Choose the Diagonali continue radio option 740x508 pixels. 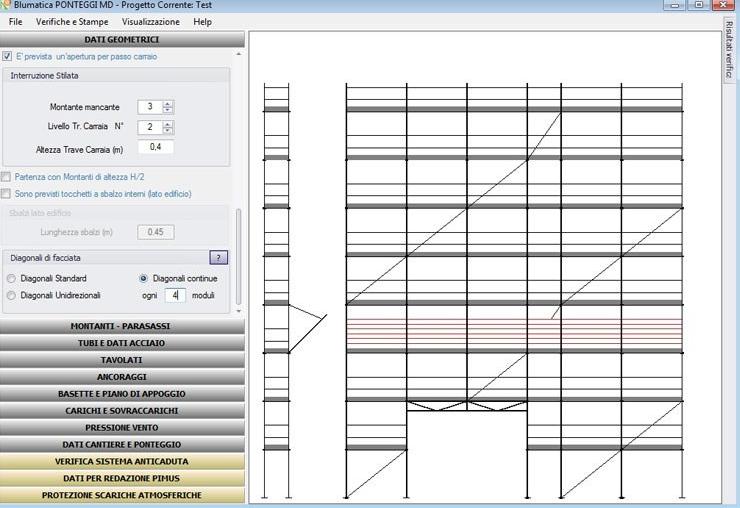[x=144, y=278]
